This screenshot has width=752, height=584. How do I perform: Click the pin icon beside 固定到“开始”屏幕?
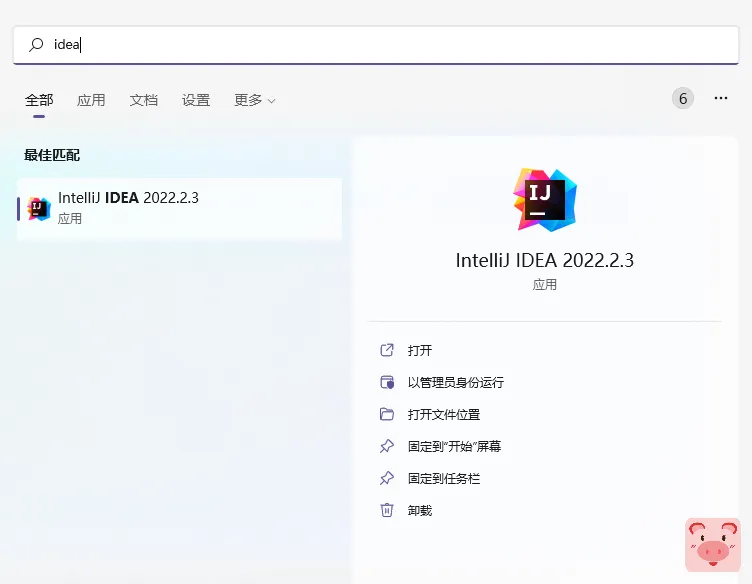387,446
